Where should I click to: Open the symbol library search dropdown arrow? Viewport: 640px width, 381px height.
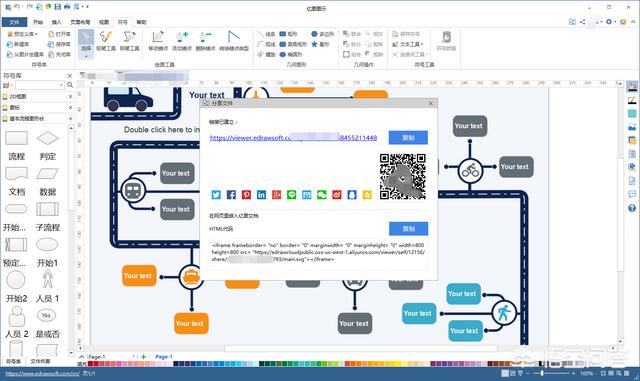(x=62, y=85)
